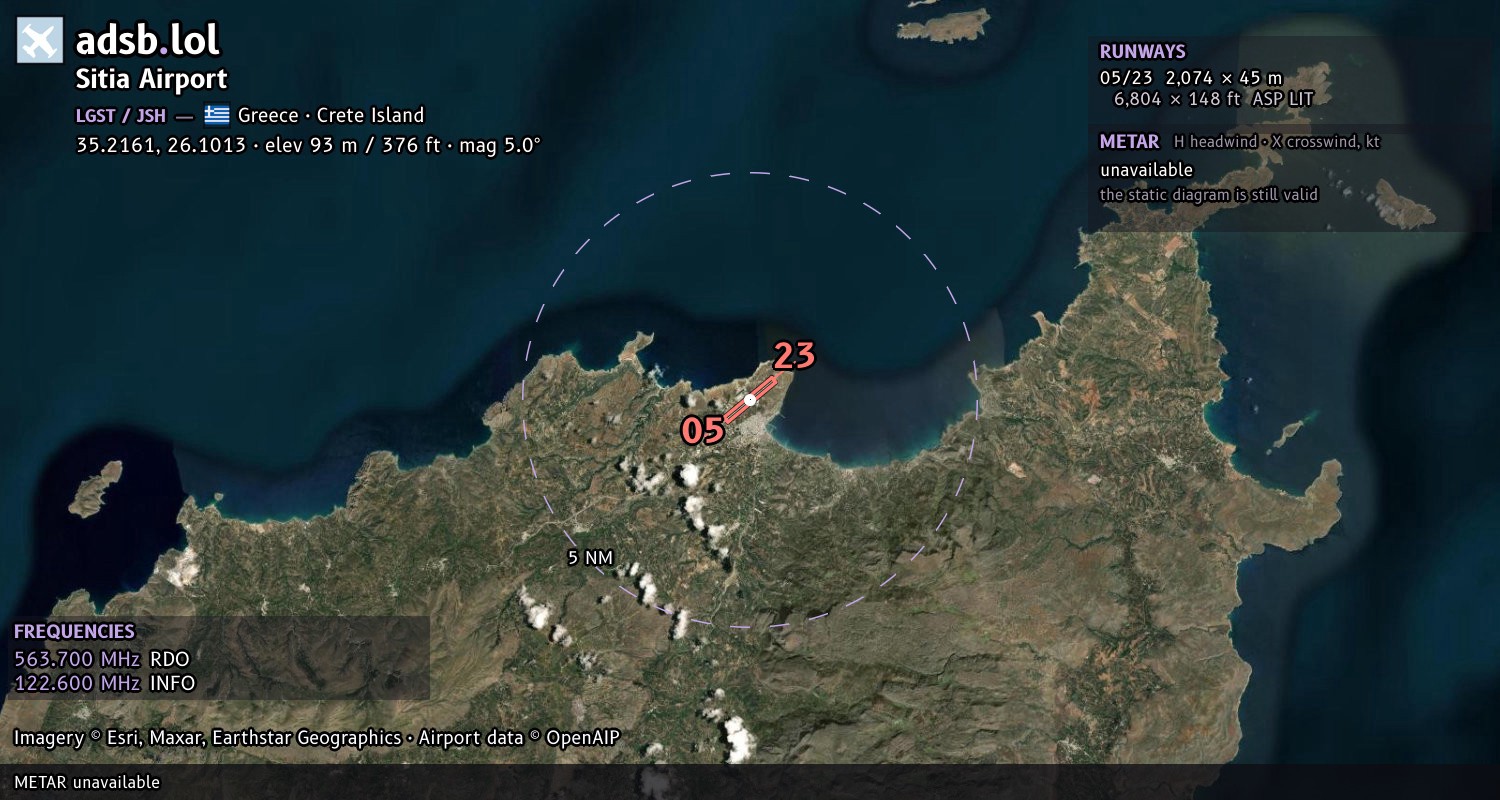
Task: Select the coordinates and elevation line
Action: [308, 144]
